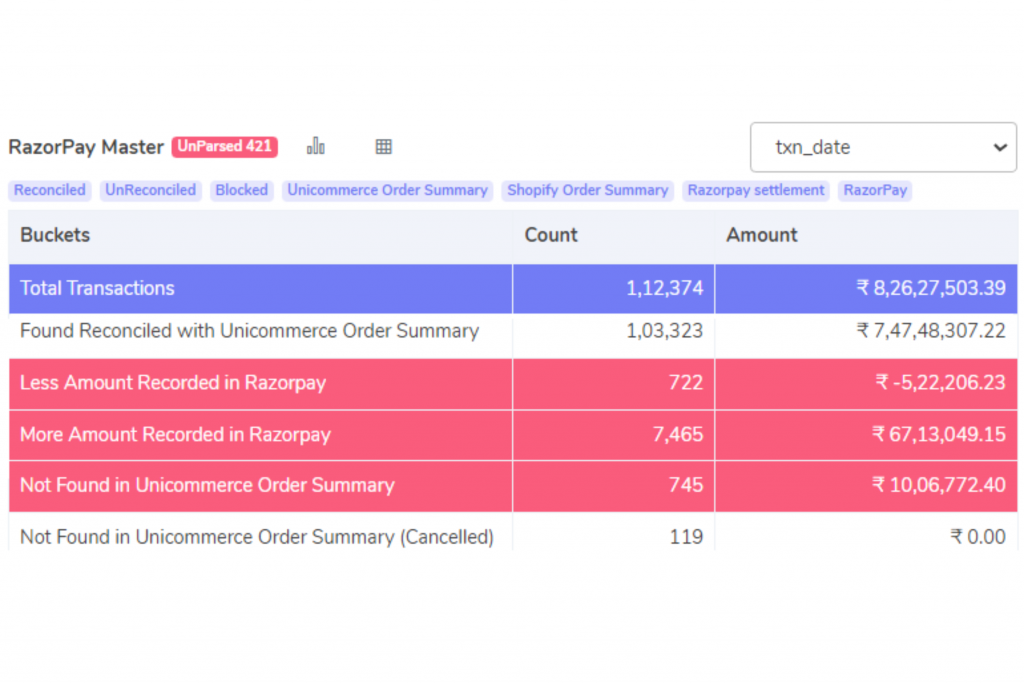Open the Total Transactions row
The height and width of the screenshot is (683, 1024).
coord(513,289)
